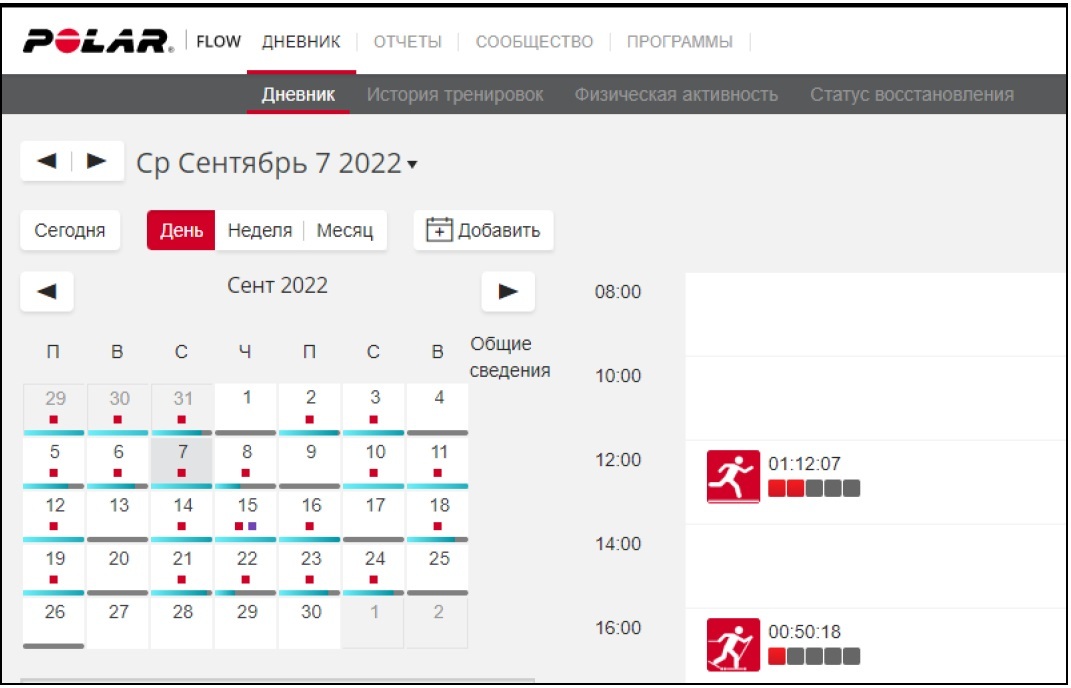The image size is (1071, 688).
Task: Show previous month in mini calendar
Action: coord(47,292)
